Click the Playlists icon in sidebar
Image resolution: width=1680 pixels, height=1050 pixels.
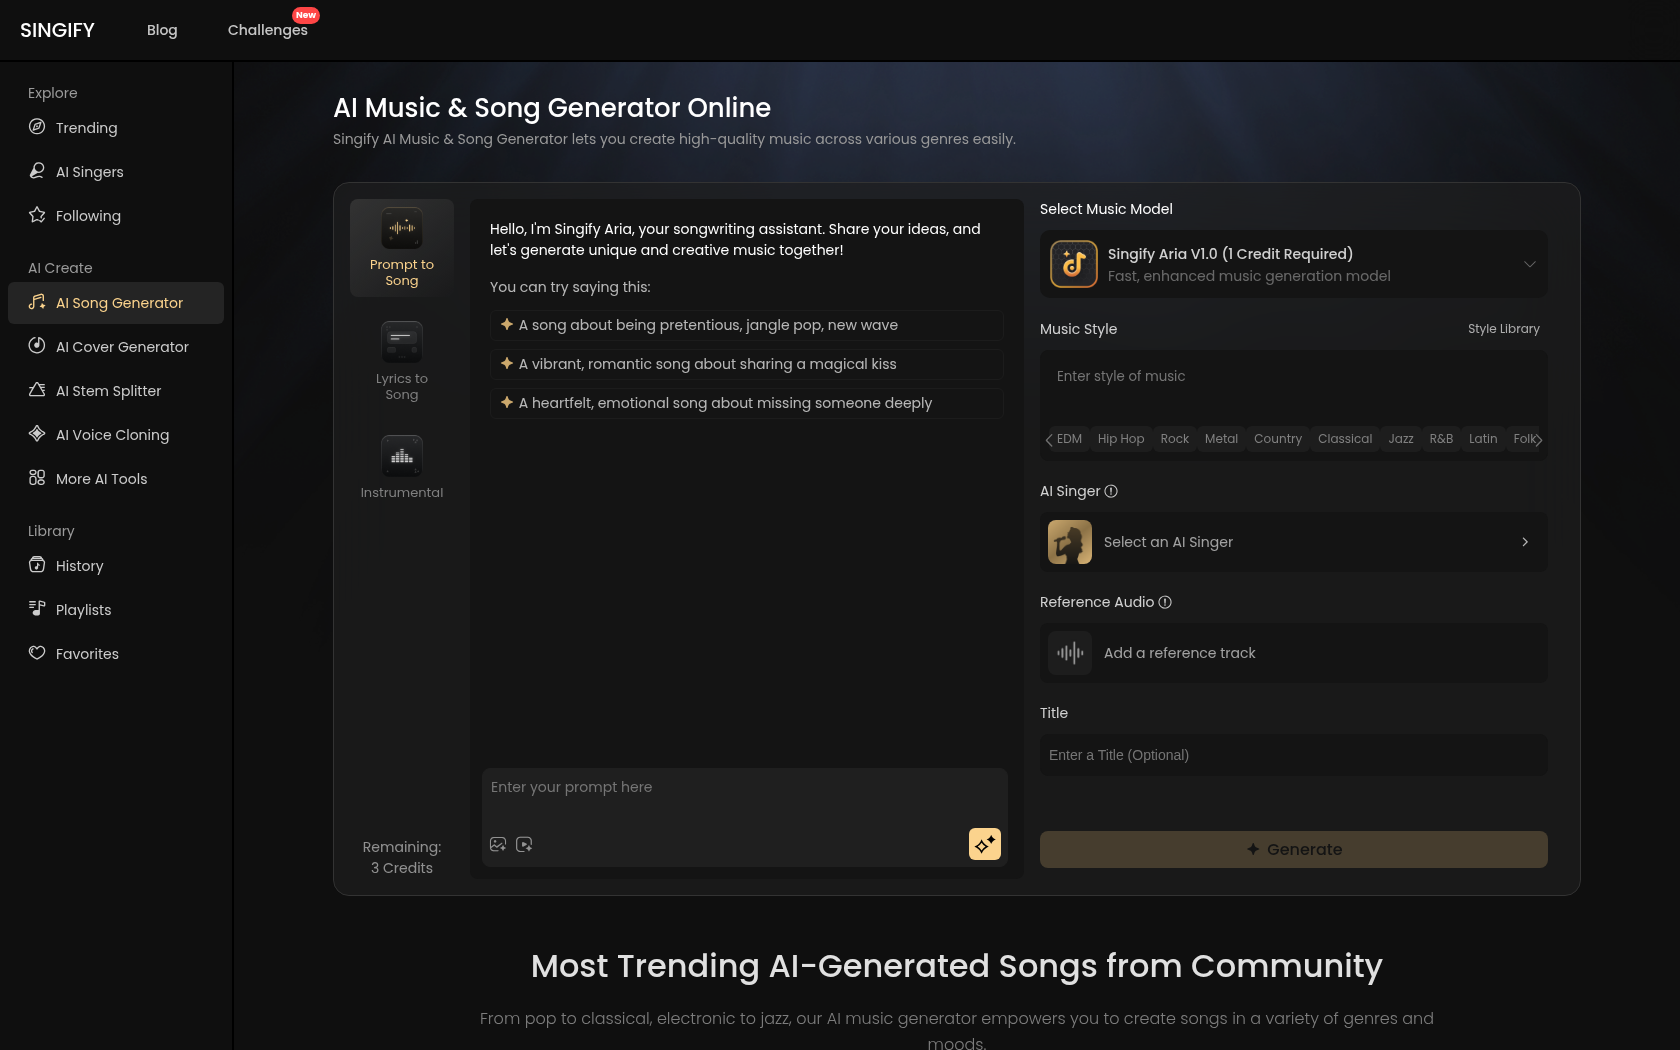tap(37, 609)
